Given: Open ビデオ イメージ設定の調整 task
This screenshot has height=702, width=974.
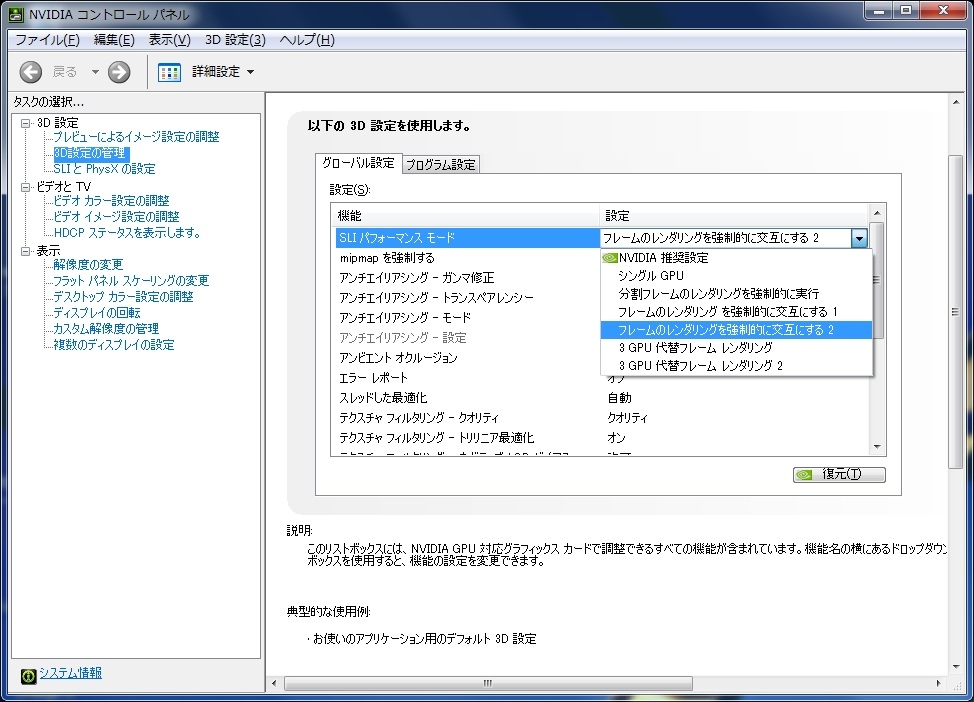Looking at the screenshot, I should pyautogui.click(x=116, y=217).
